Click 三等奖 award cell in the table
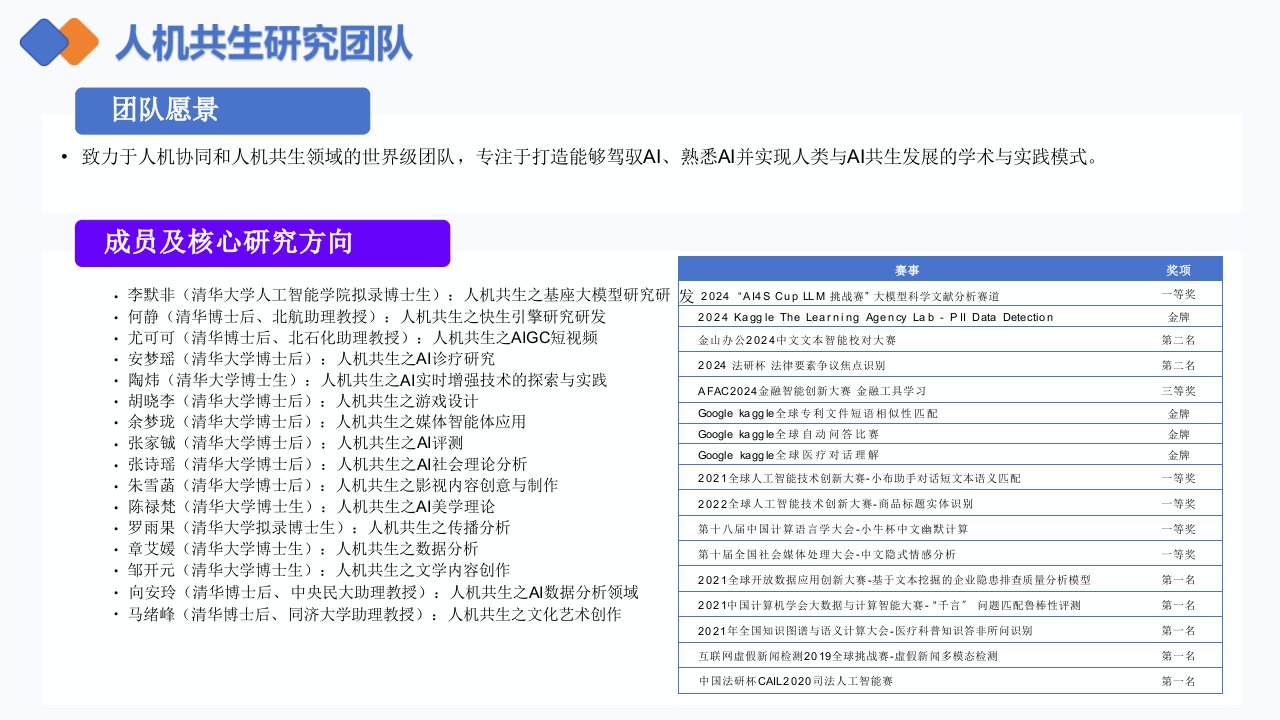1280x720 pixels. pyautogui.click(x=1178, y=390)
